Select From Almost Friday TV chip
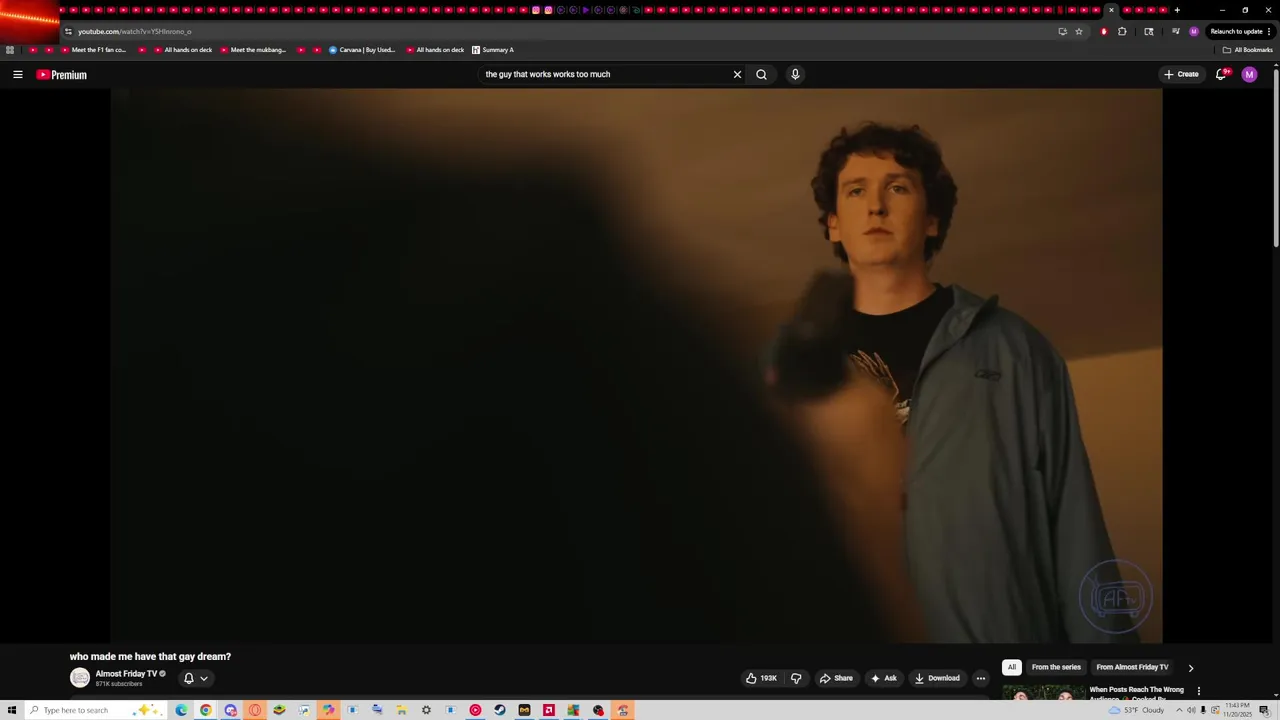 pos(1132,667)
